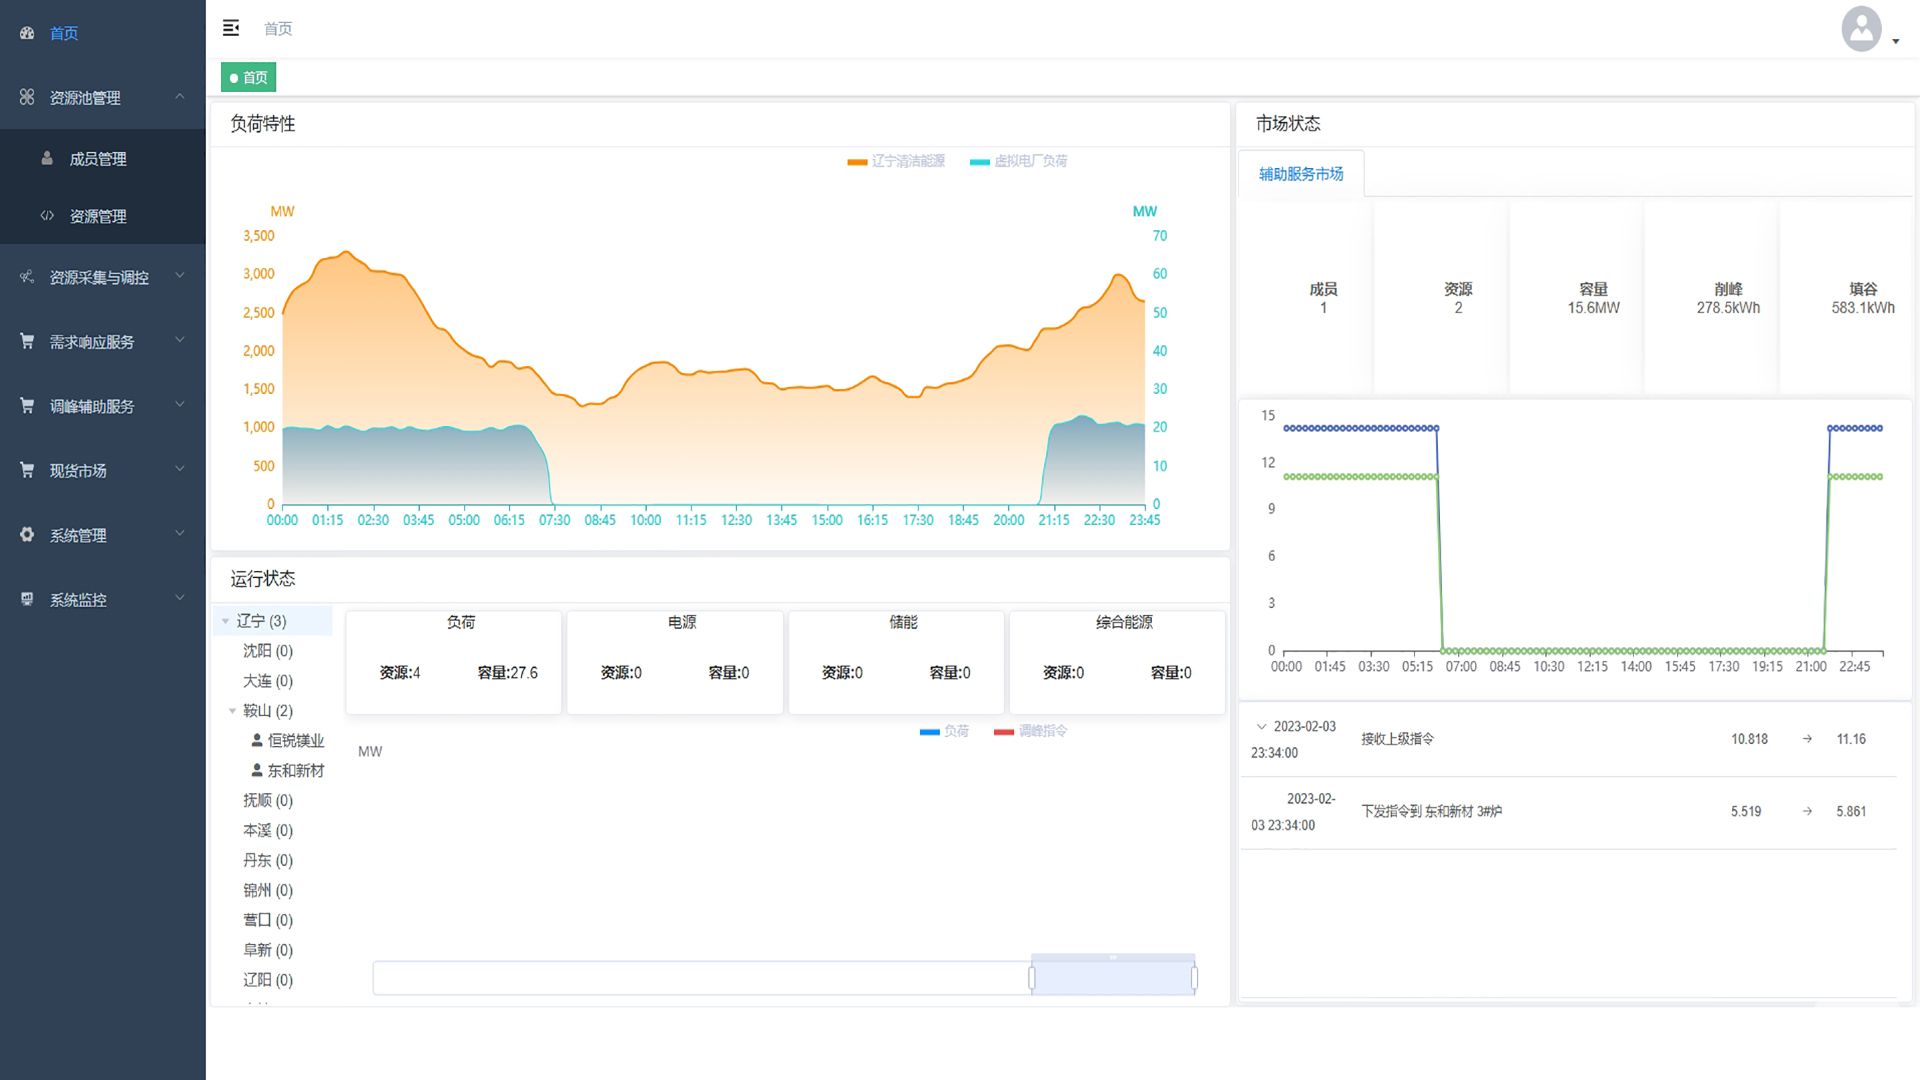The image size is (1920, 1080).
Task: Select 东和新材 member in tree
Action: [x=295, y=770]
